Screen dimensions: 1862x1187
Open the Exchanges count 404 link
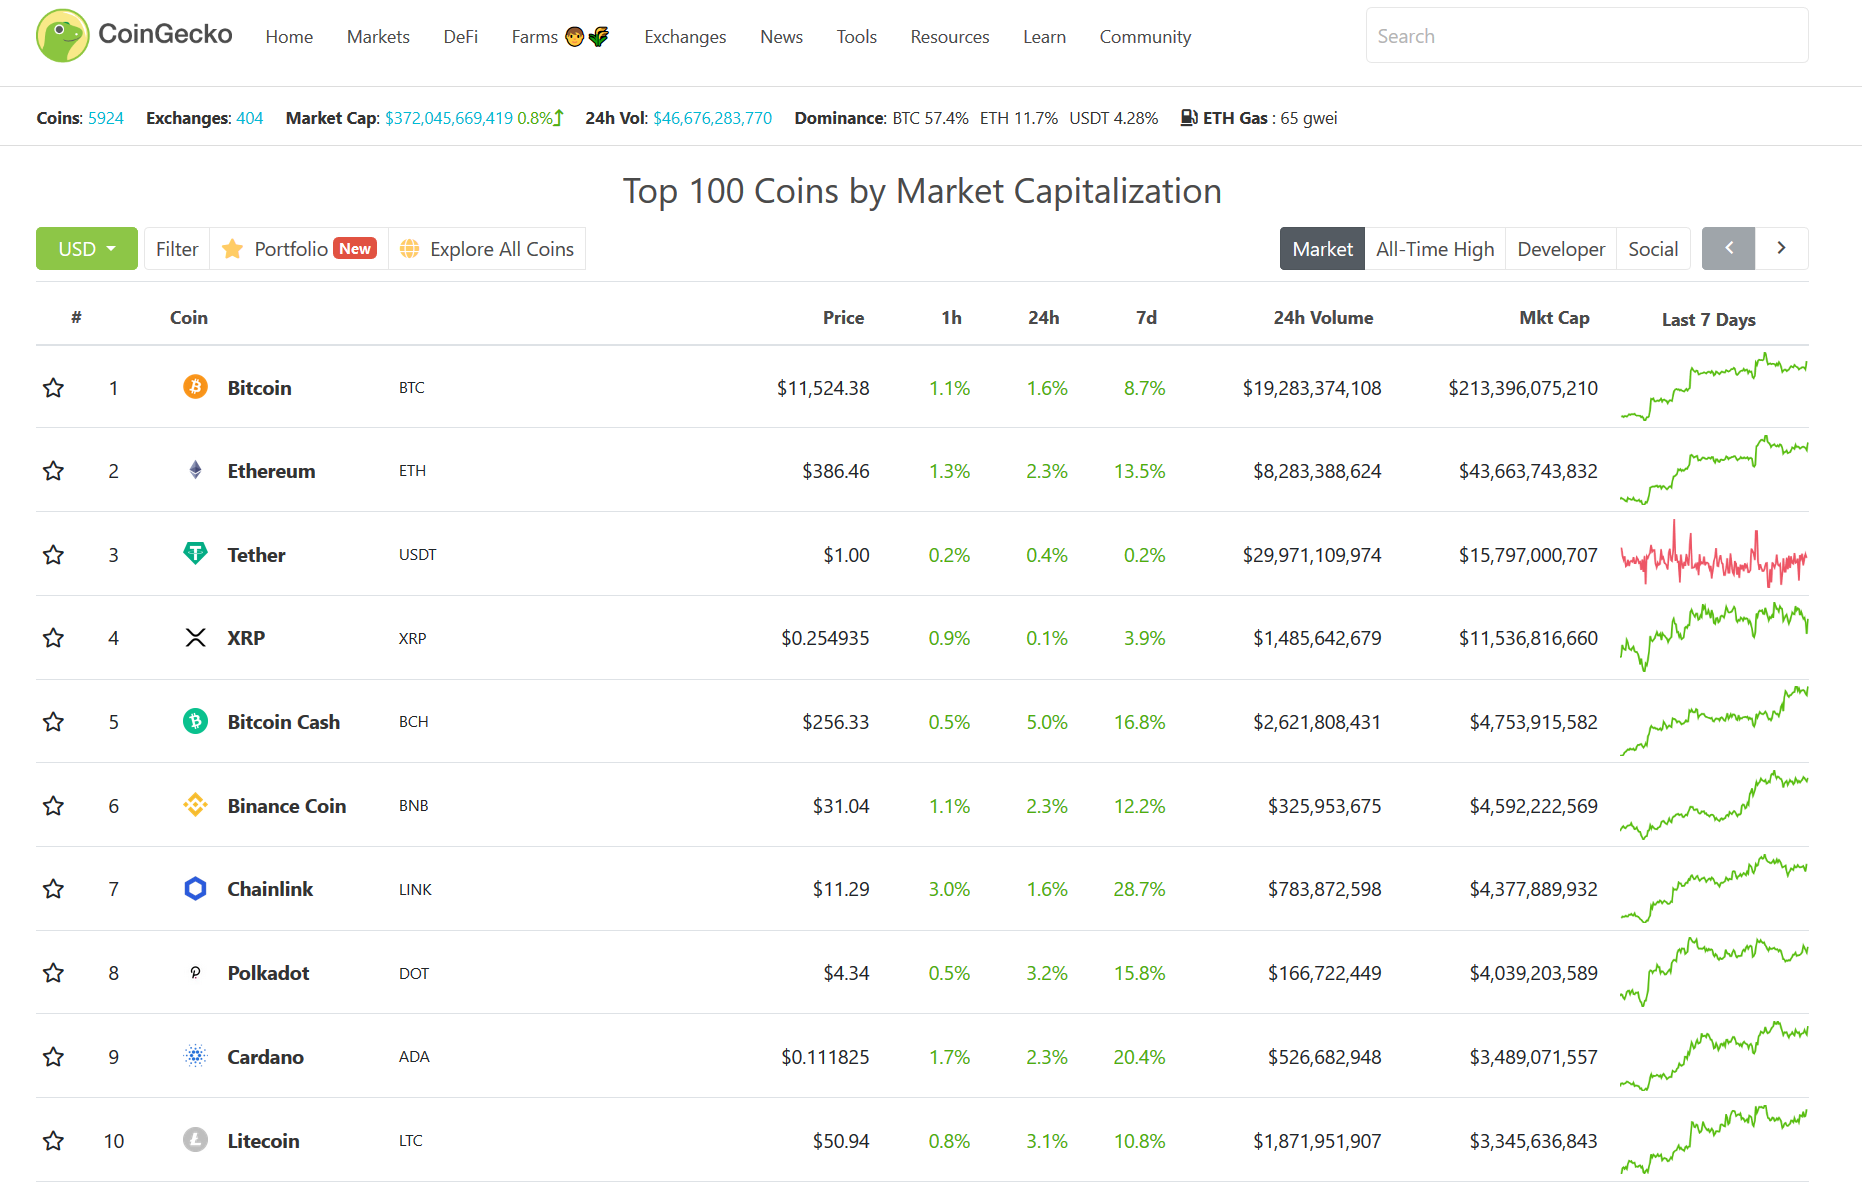point(250,118)
